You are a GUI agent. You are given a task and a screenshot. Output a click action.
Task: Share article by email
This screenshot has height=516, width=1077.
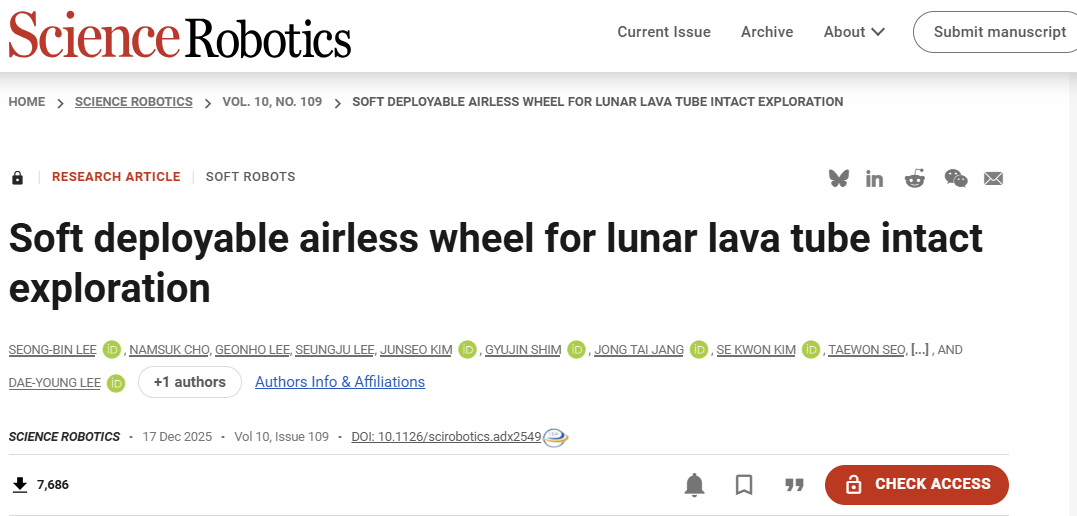993,178
